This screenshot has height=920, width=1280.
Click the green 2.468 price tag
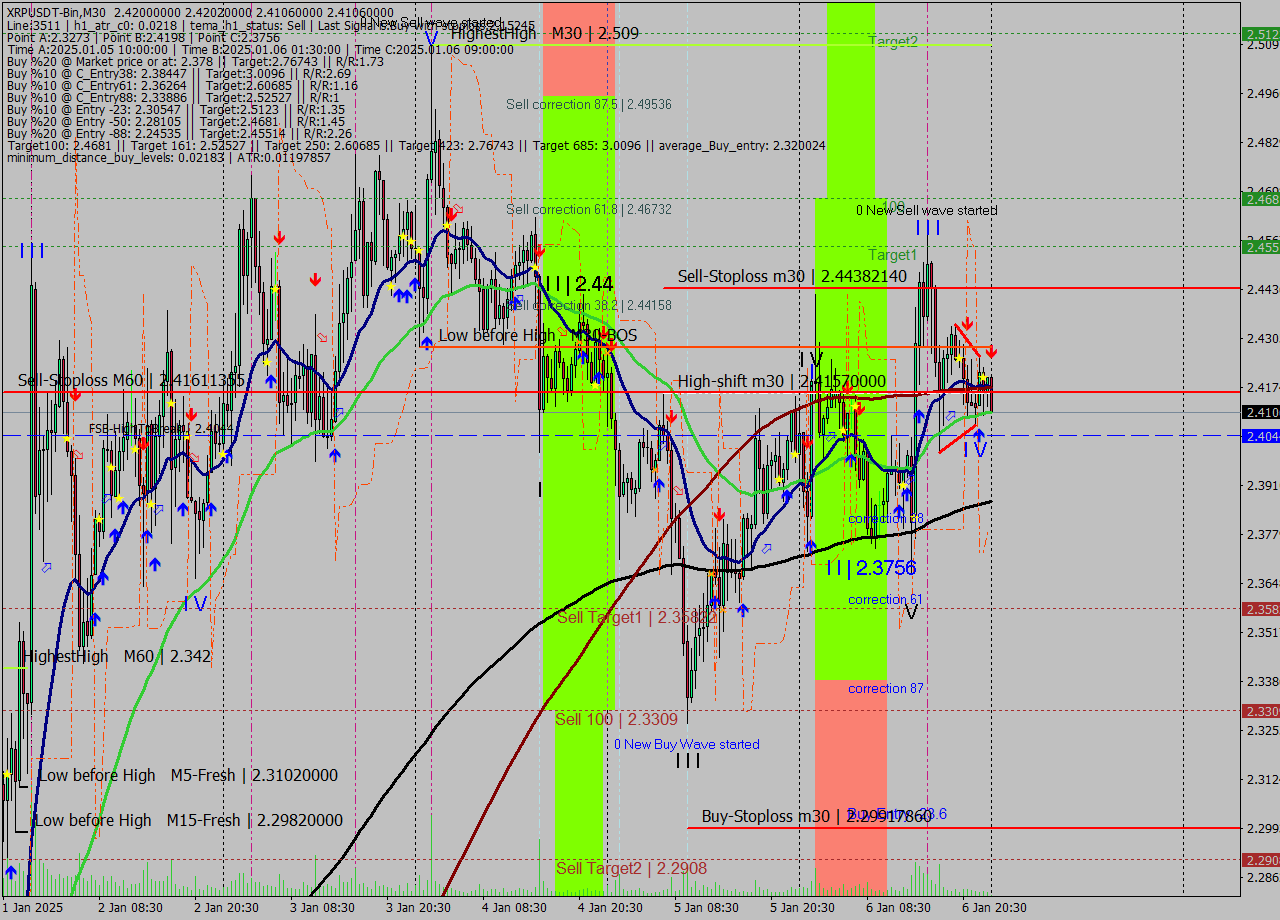coord(1260,199)
